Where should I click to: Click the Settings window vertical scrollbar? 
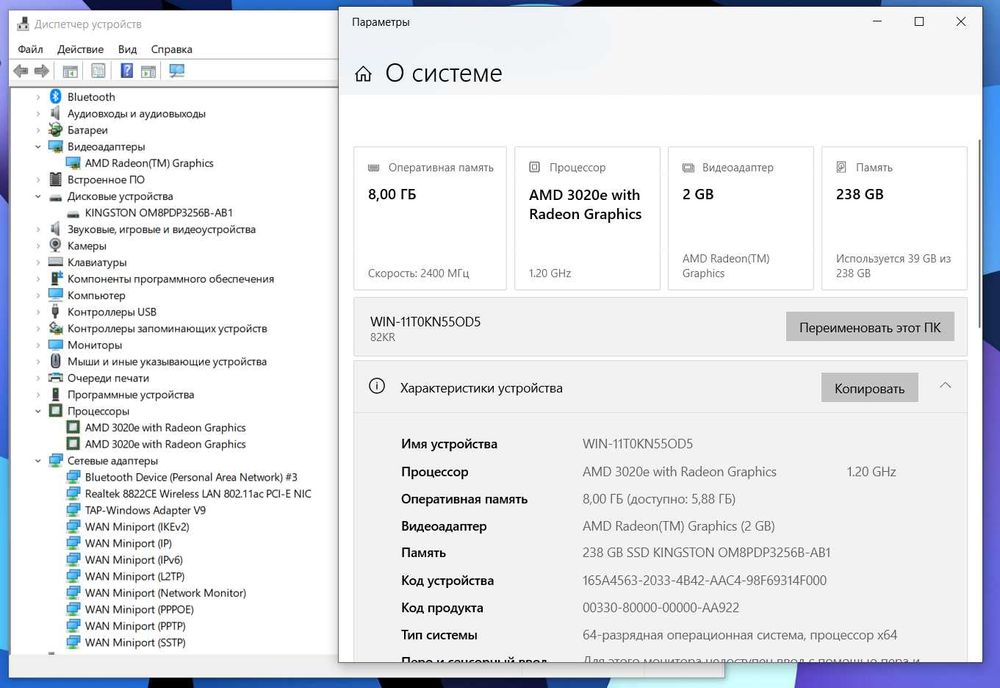point(980,235)
